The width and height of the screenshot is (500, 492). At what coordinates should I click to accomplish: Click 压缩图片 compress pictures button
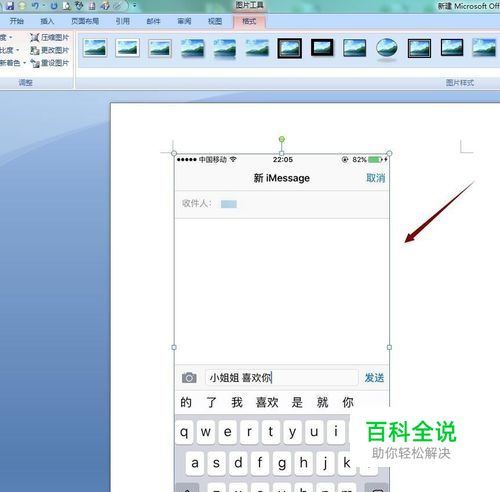pyautogui.click(x=49, y=37)
